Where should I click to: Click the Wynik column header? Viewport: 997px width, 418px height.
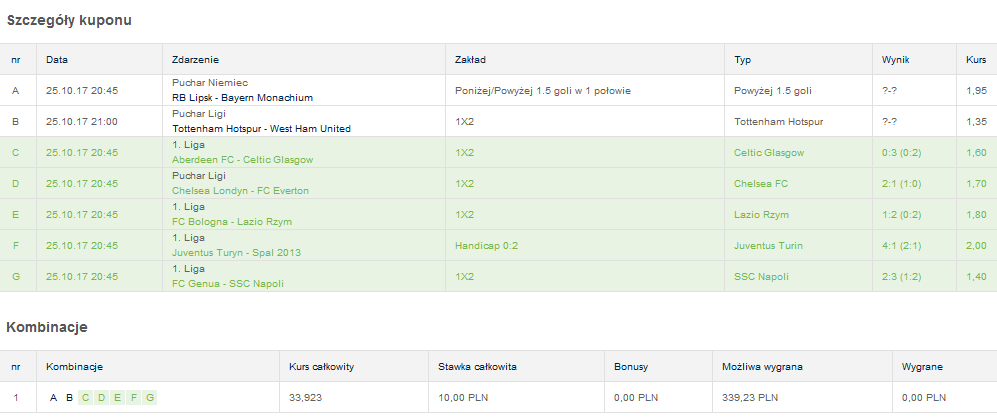point(895,60)
